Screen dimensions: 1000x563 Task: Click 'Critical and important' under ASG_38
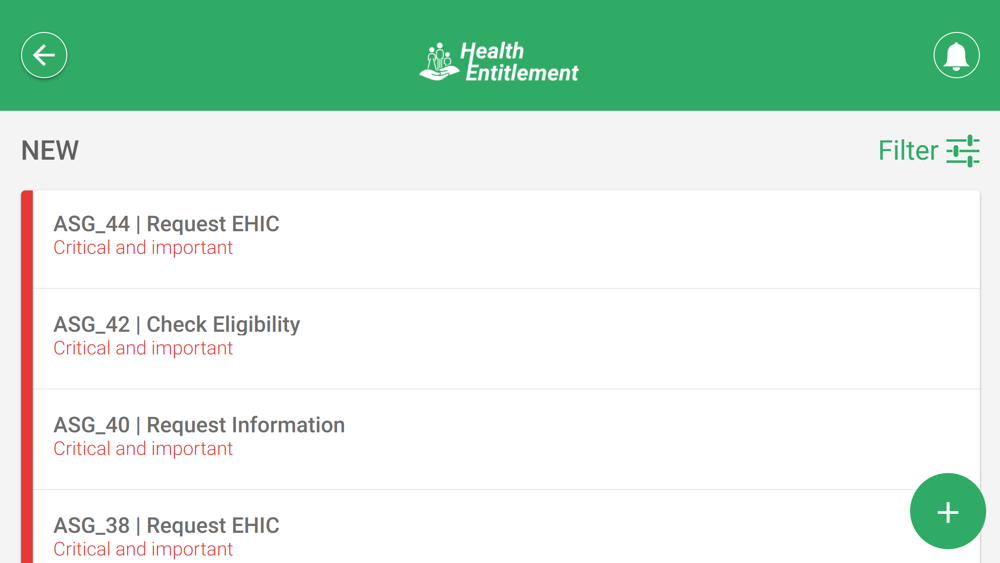(x=143, y=549)
